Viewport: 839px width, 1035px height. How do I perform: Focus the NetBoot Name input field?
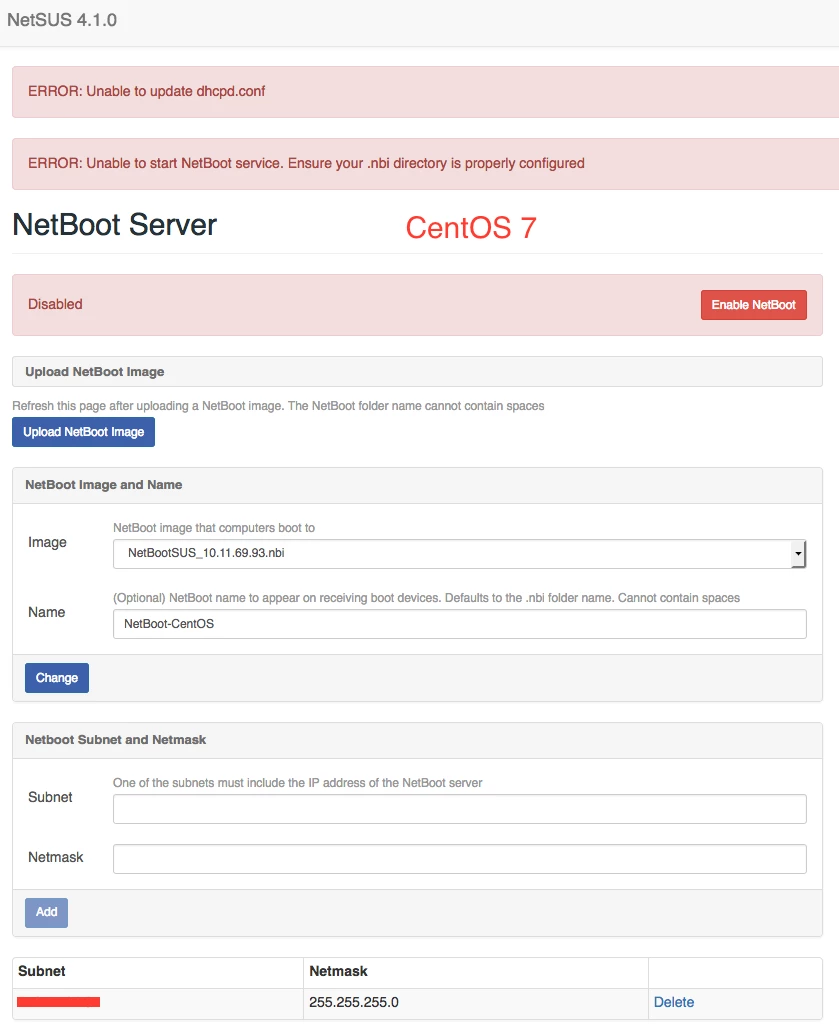click(x=459, y=624)
